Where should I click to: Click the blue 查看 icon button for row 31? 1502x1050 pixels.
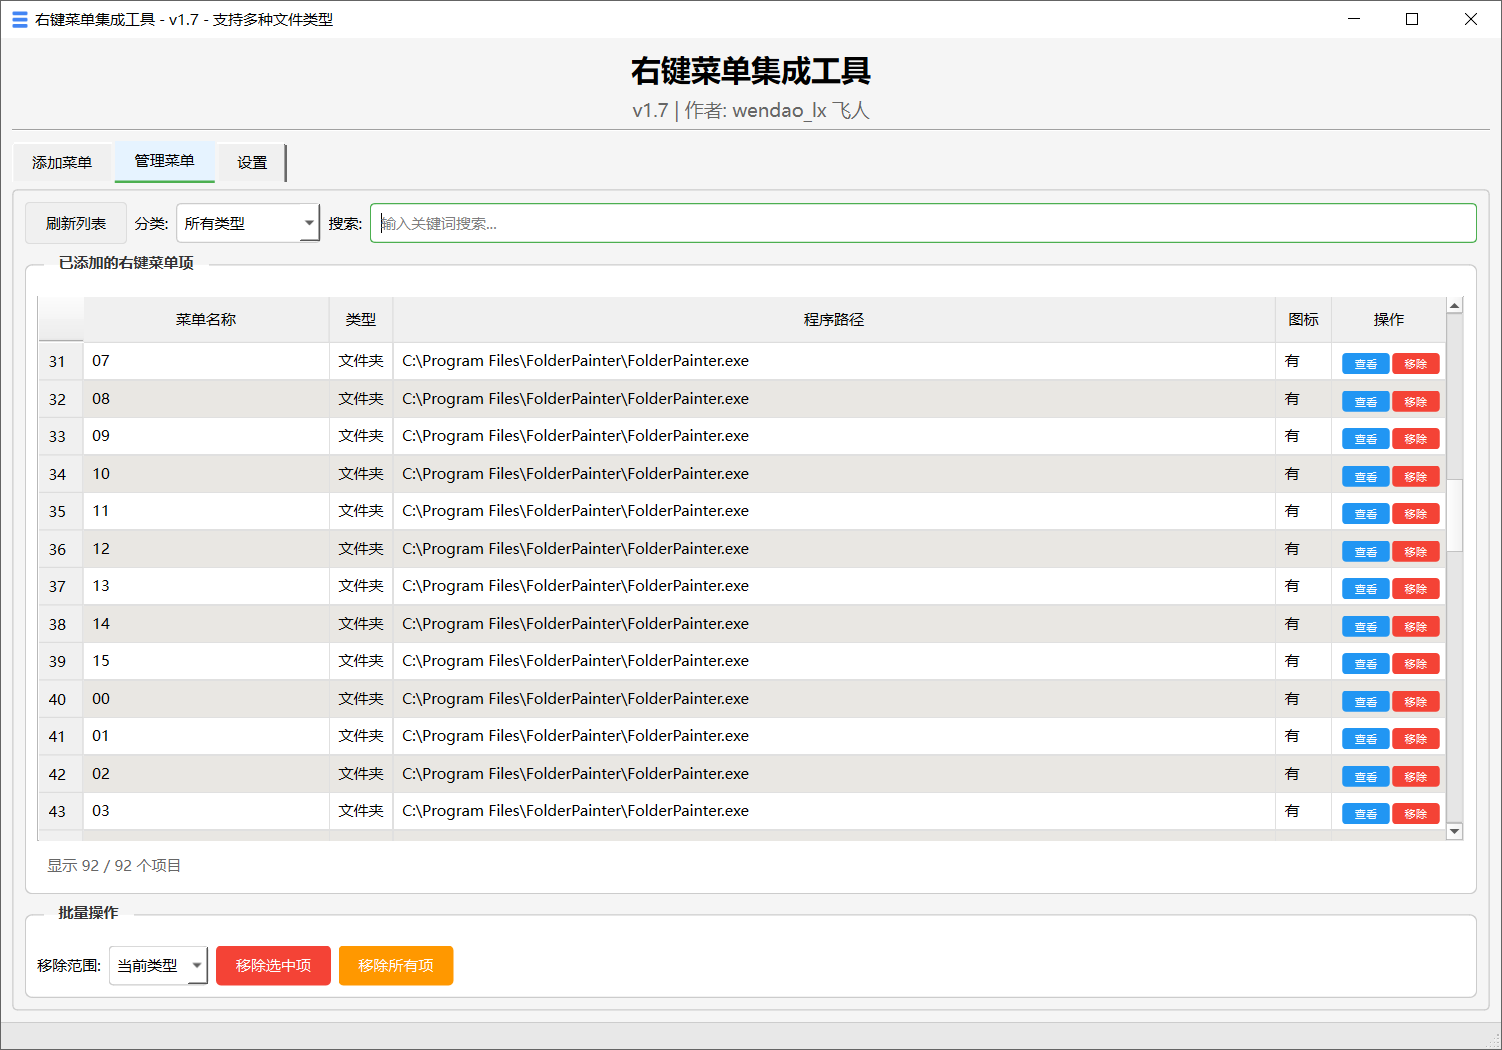pos(1365,362)
